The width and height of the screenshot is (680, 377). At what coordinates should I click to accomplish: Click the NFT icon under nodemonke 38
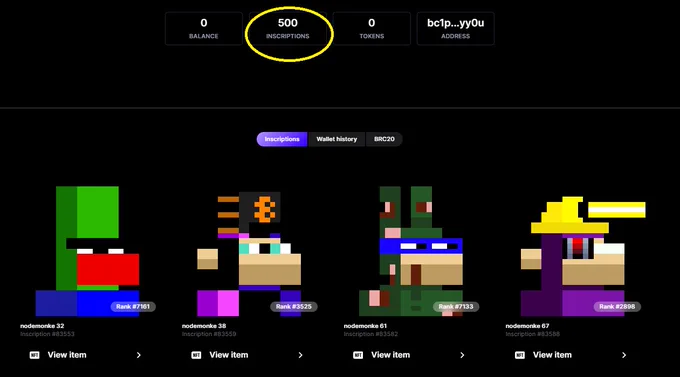tap(196, 355)
